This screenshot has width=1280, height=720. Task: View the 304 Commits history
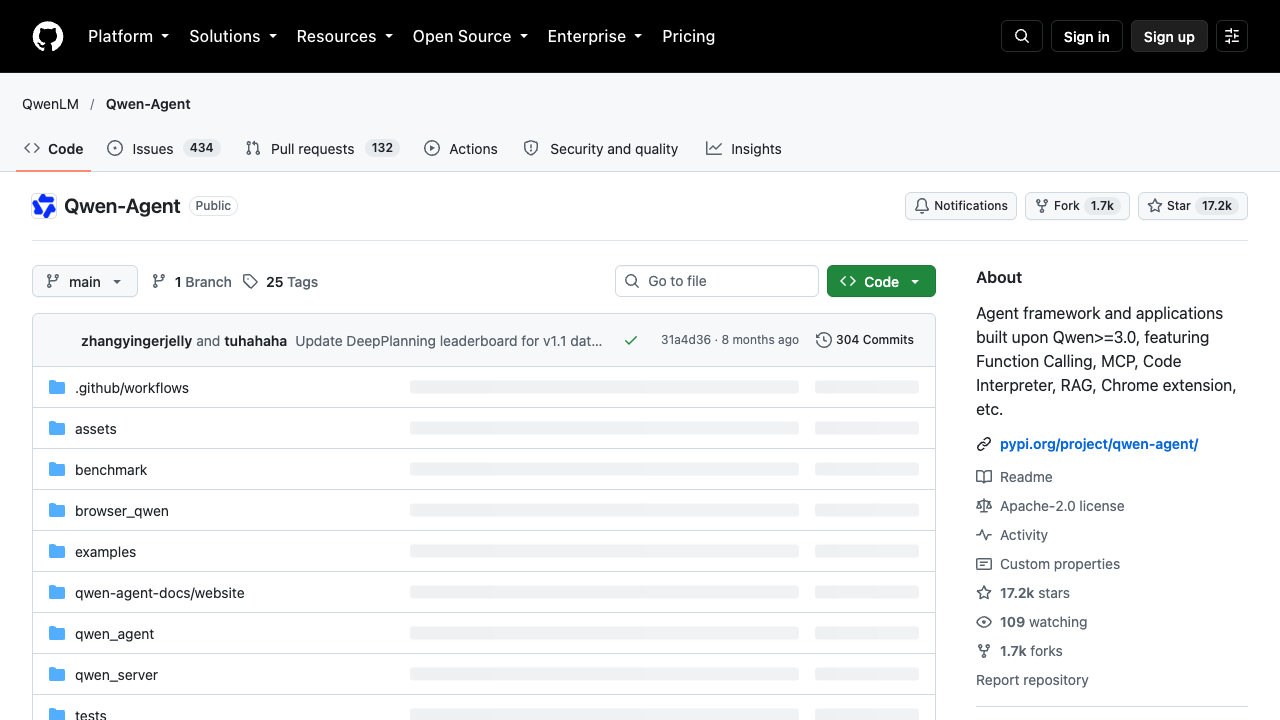tap(865, 340)
